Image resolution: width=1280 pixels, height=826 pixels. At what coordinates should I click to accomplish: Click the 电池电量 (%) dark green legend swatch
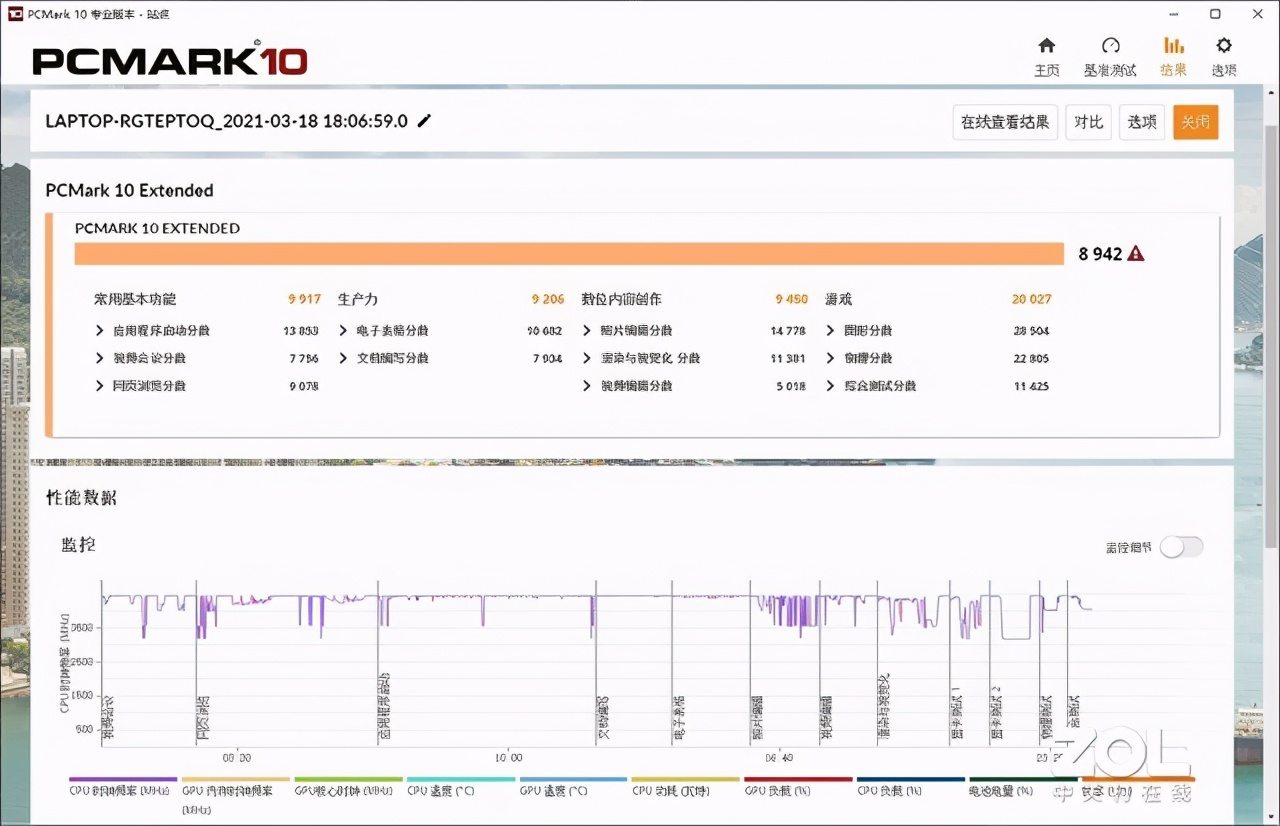coord(1023,779)
